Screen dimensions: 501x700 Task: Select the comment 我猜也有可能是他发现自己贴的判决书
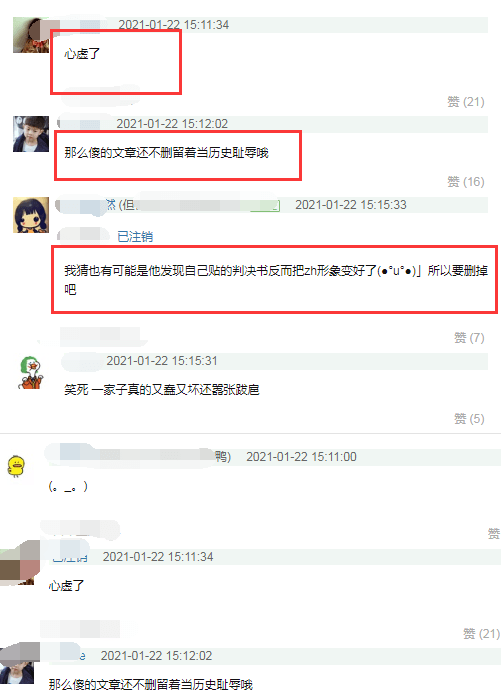tap(276, 280)
